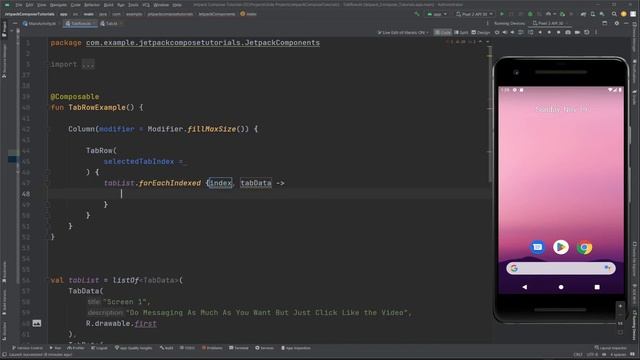Open the Tools menu
This screenshot has width=640, height=360.
[133, 5]
